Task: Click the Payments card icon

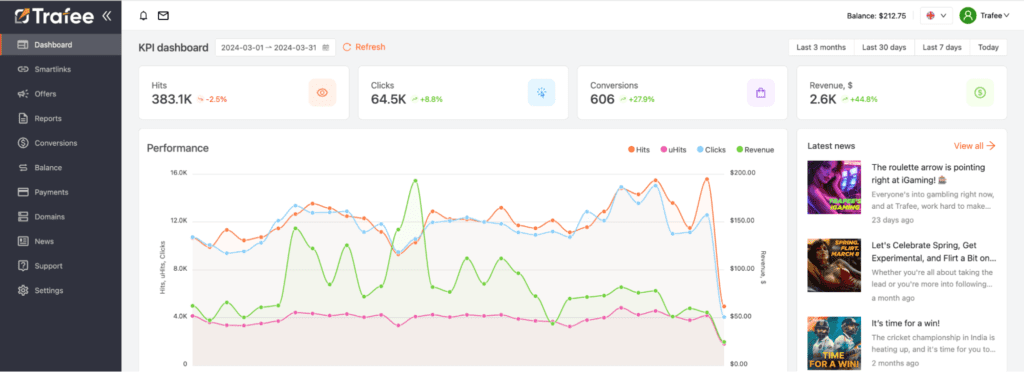Action: (23, 192)
